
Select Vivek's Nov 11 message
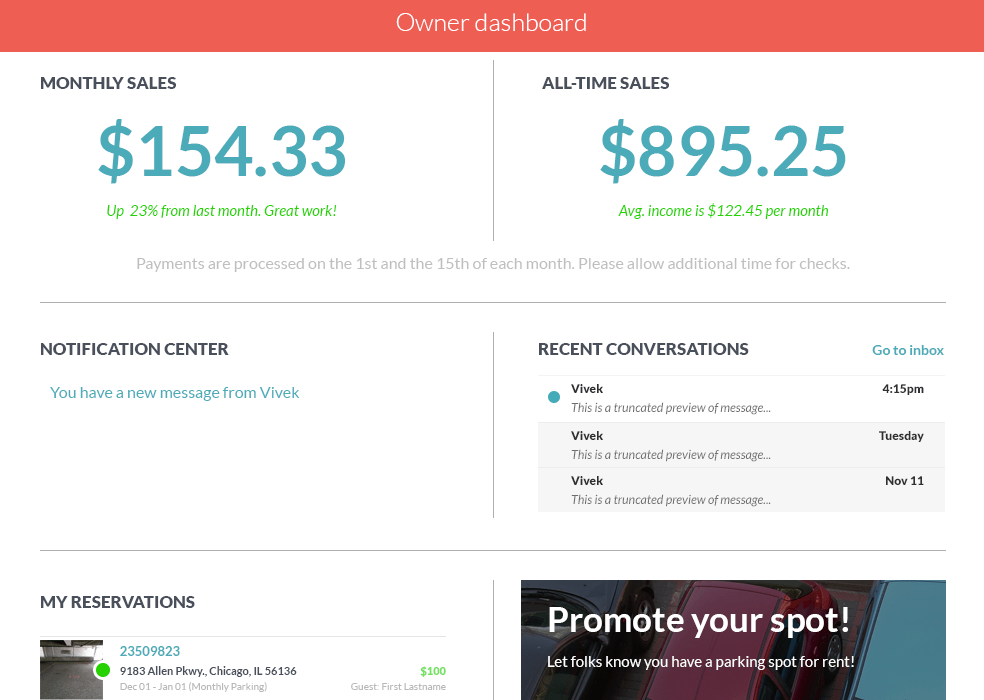point(740,489)
